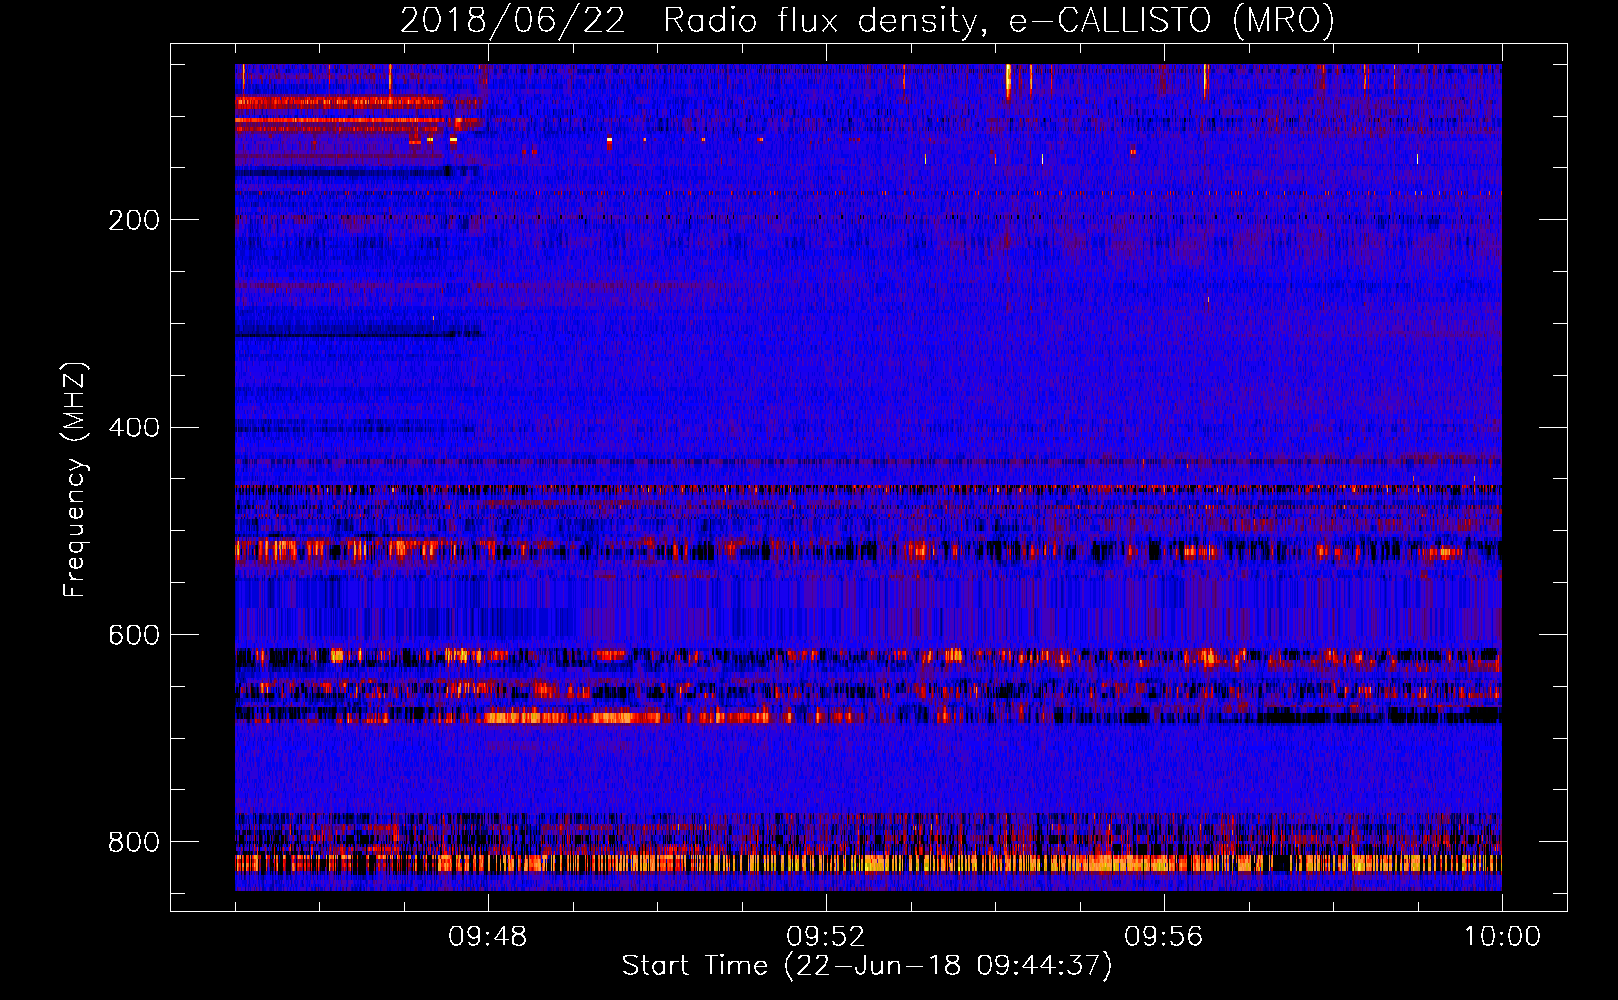Click the 400 frequency tick label

pyautogui.click(x=134, y=428)
